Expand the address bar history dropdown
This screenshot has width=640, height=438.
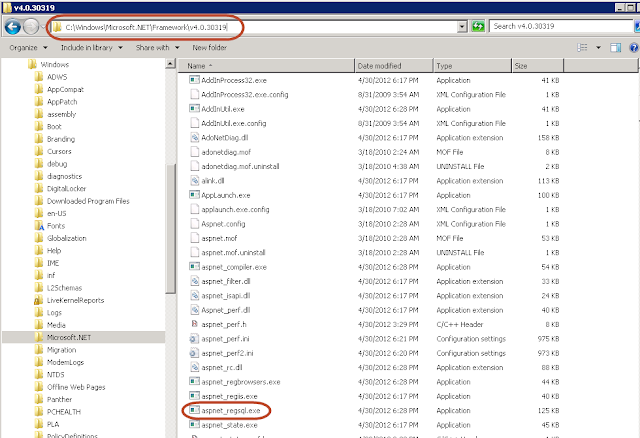[x=462, y=27]
